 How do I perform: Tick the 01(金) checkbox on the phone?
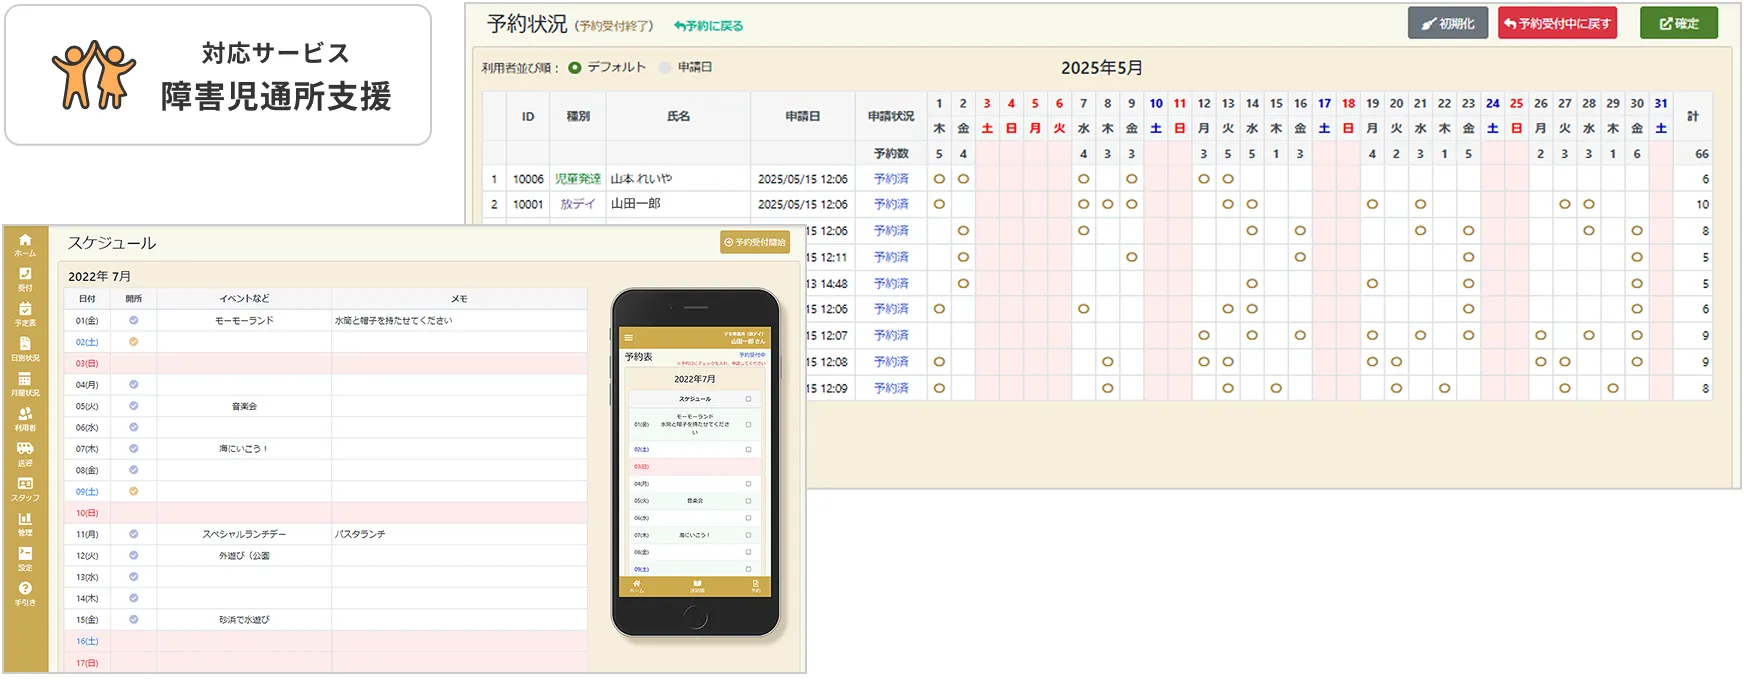tap(748, 424)
